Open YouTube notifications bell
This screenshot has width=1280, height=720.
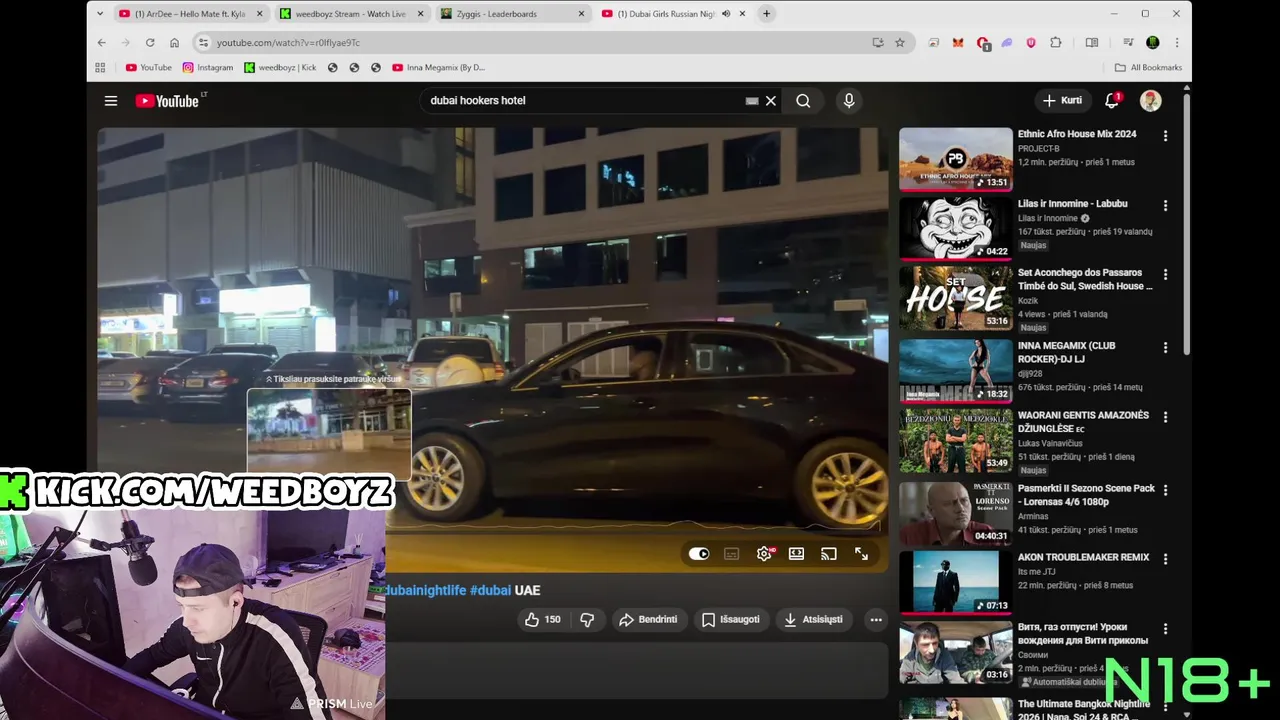[1112, 101]
